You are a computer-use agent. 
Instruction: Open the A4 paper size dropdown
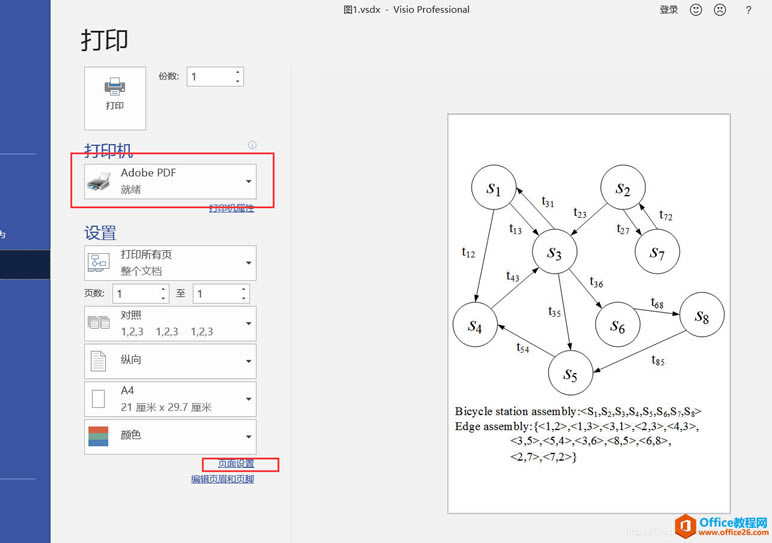pos(248,399)
